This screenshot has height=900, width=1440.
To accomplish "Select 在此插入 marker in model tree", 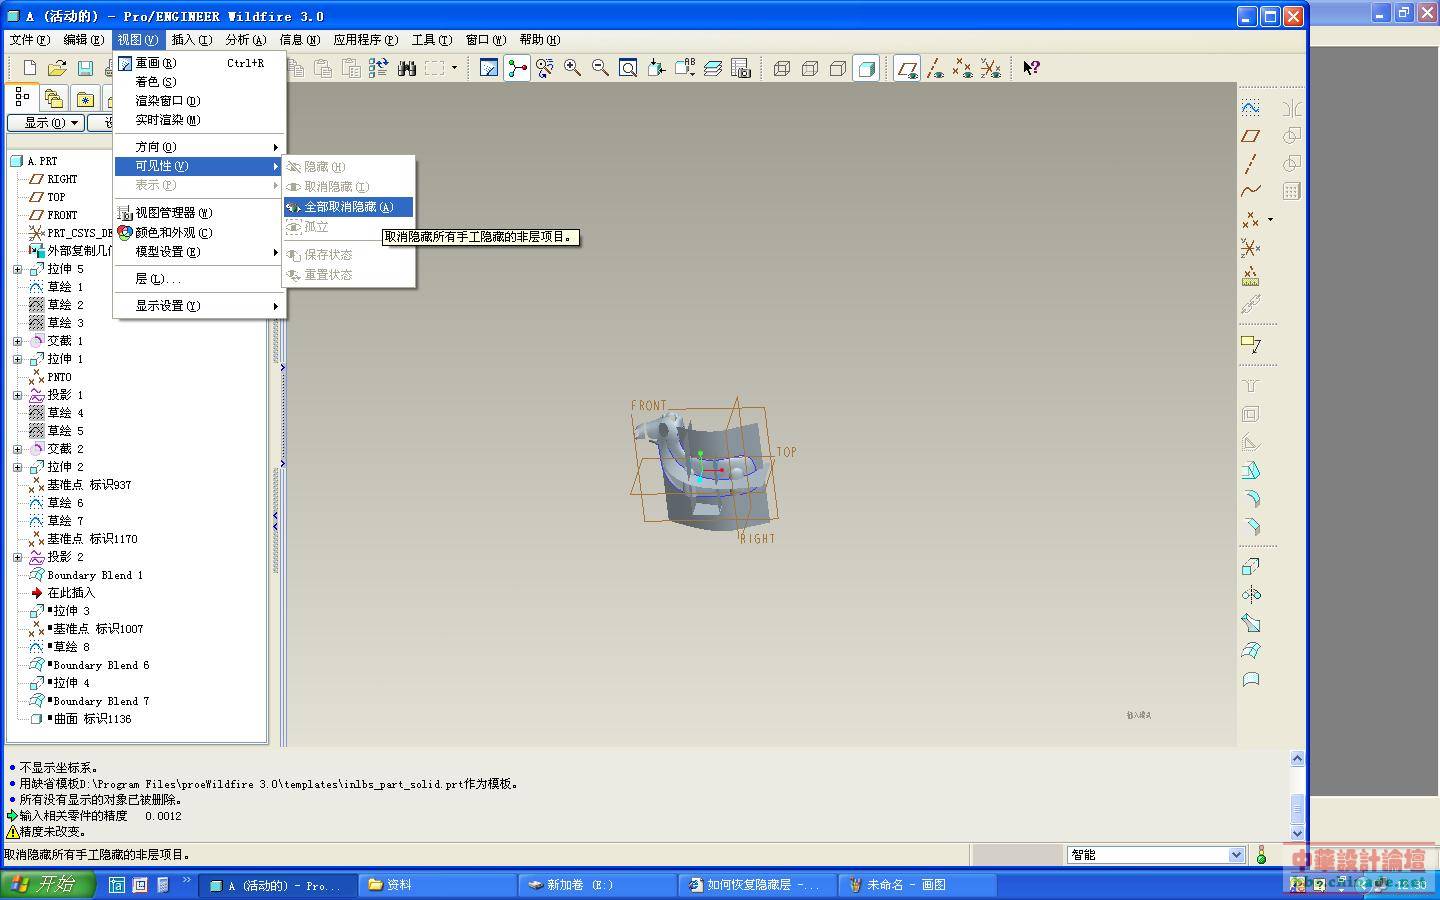I will click(71, 593).
